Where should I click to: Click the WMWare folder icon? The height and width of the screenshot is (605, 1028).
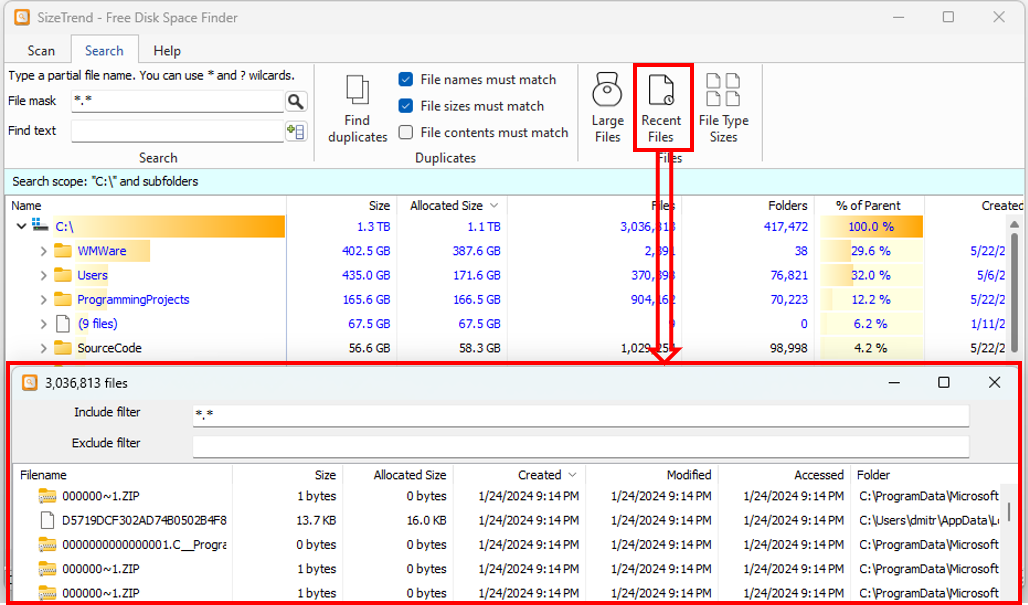pyautogui.click(x=63, y=250)
